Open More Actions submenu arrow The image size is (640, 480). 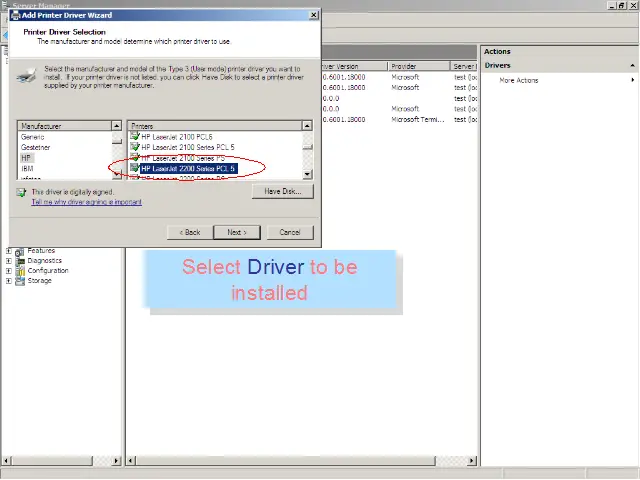tap(633, 80)
